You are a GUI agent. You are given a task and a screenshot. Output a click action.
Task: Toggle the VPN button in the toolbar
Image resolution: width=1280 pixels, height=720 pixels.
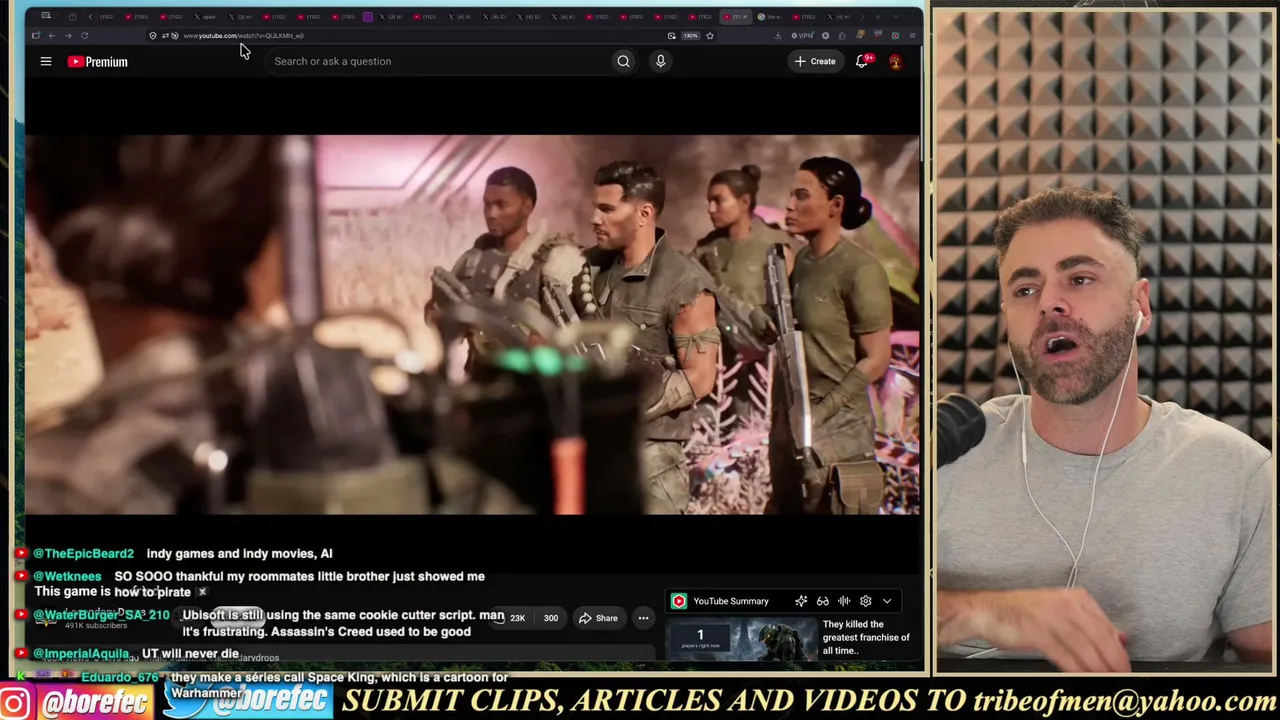pos(803,36)
